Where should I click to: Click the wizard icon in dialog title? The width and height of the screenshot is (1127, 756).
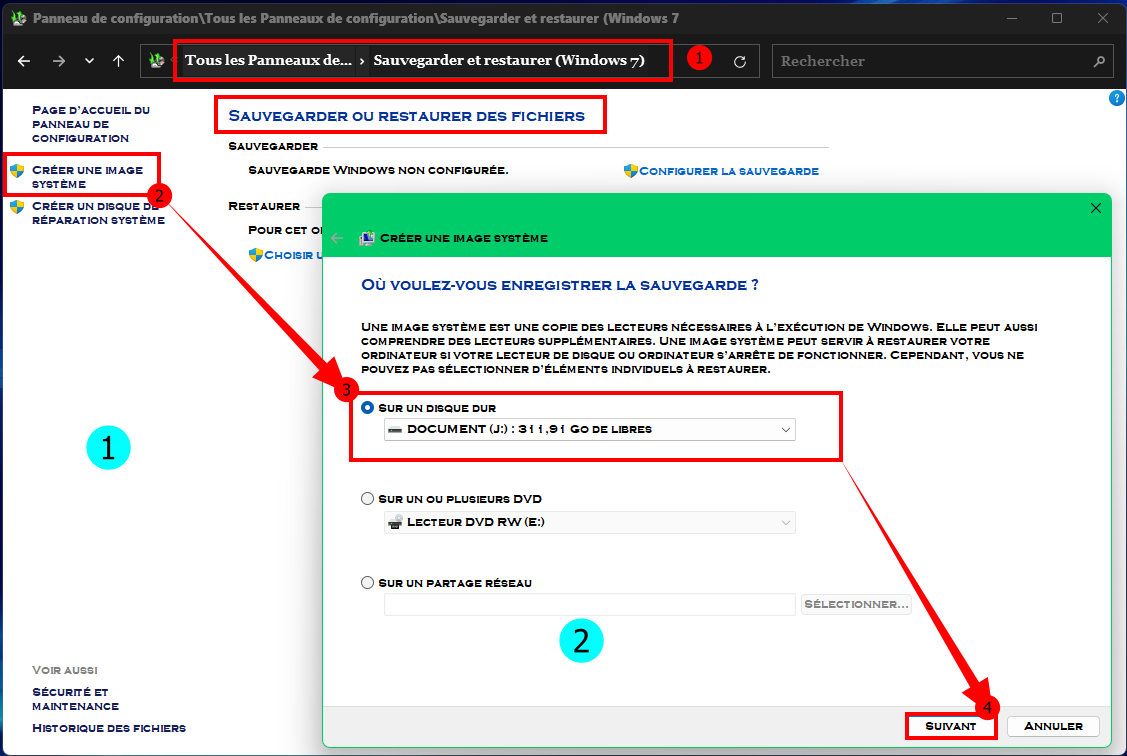[367, 238]
